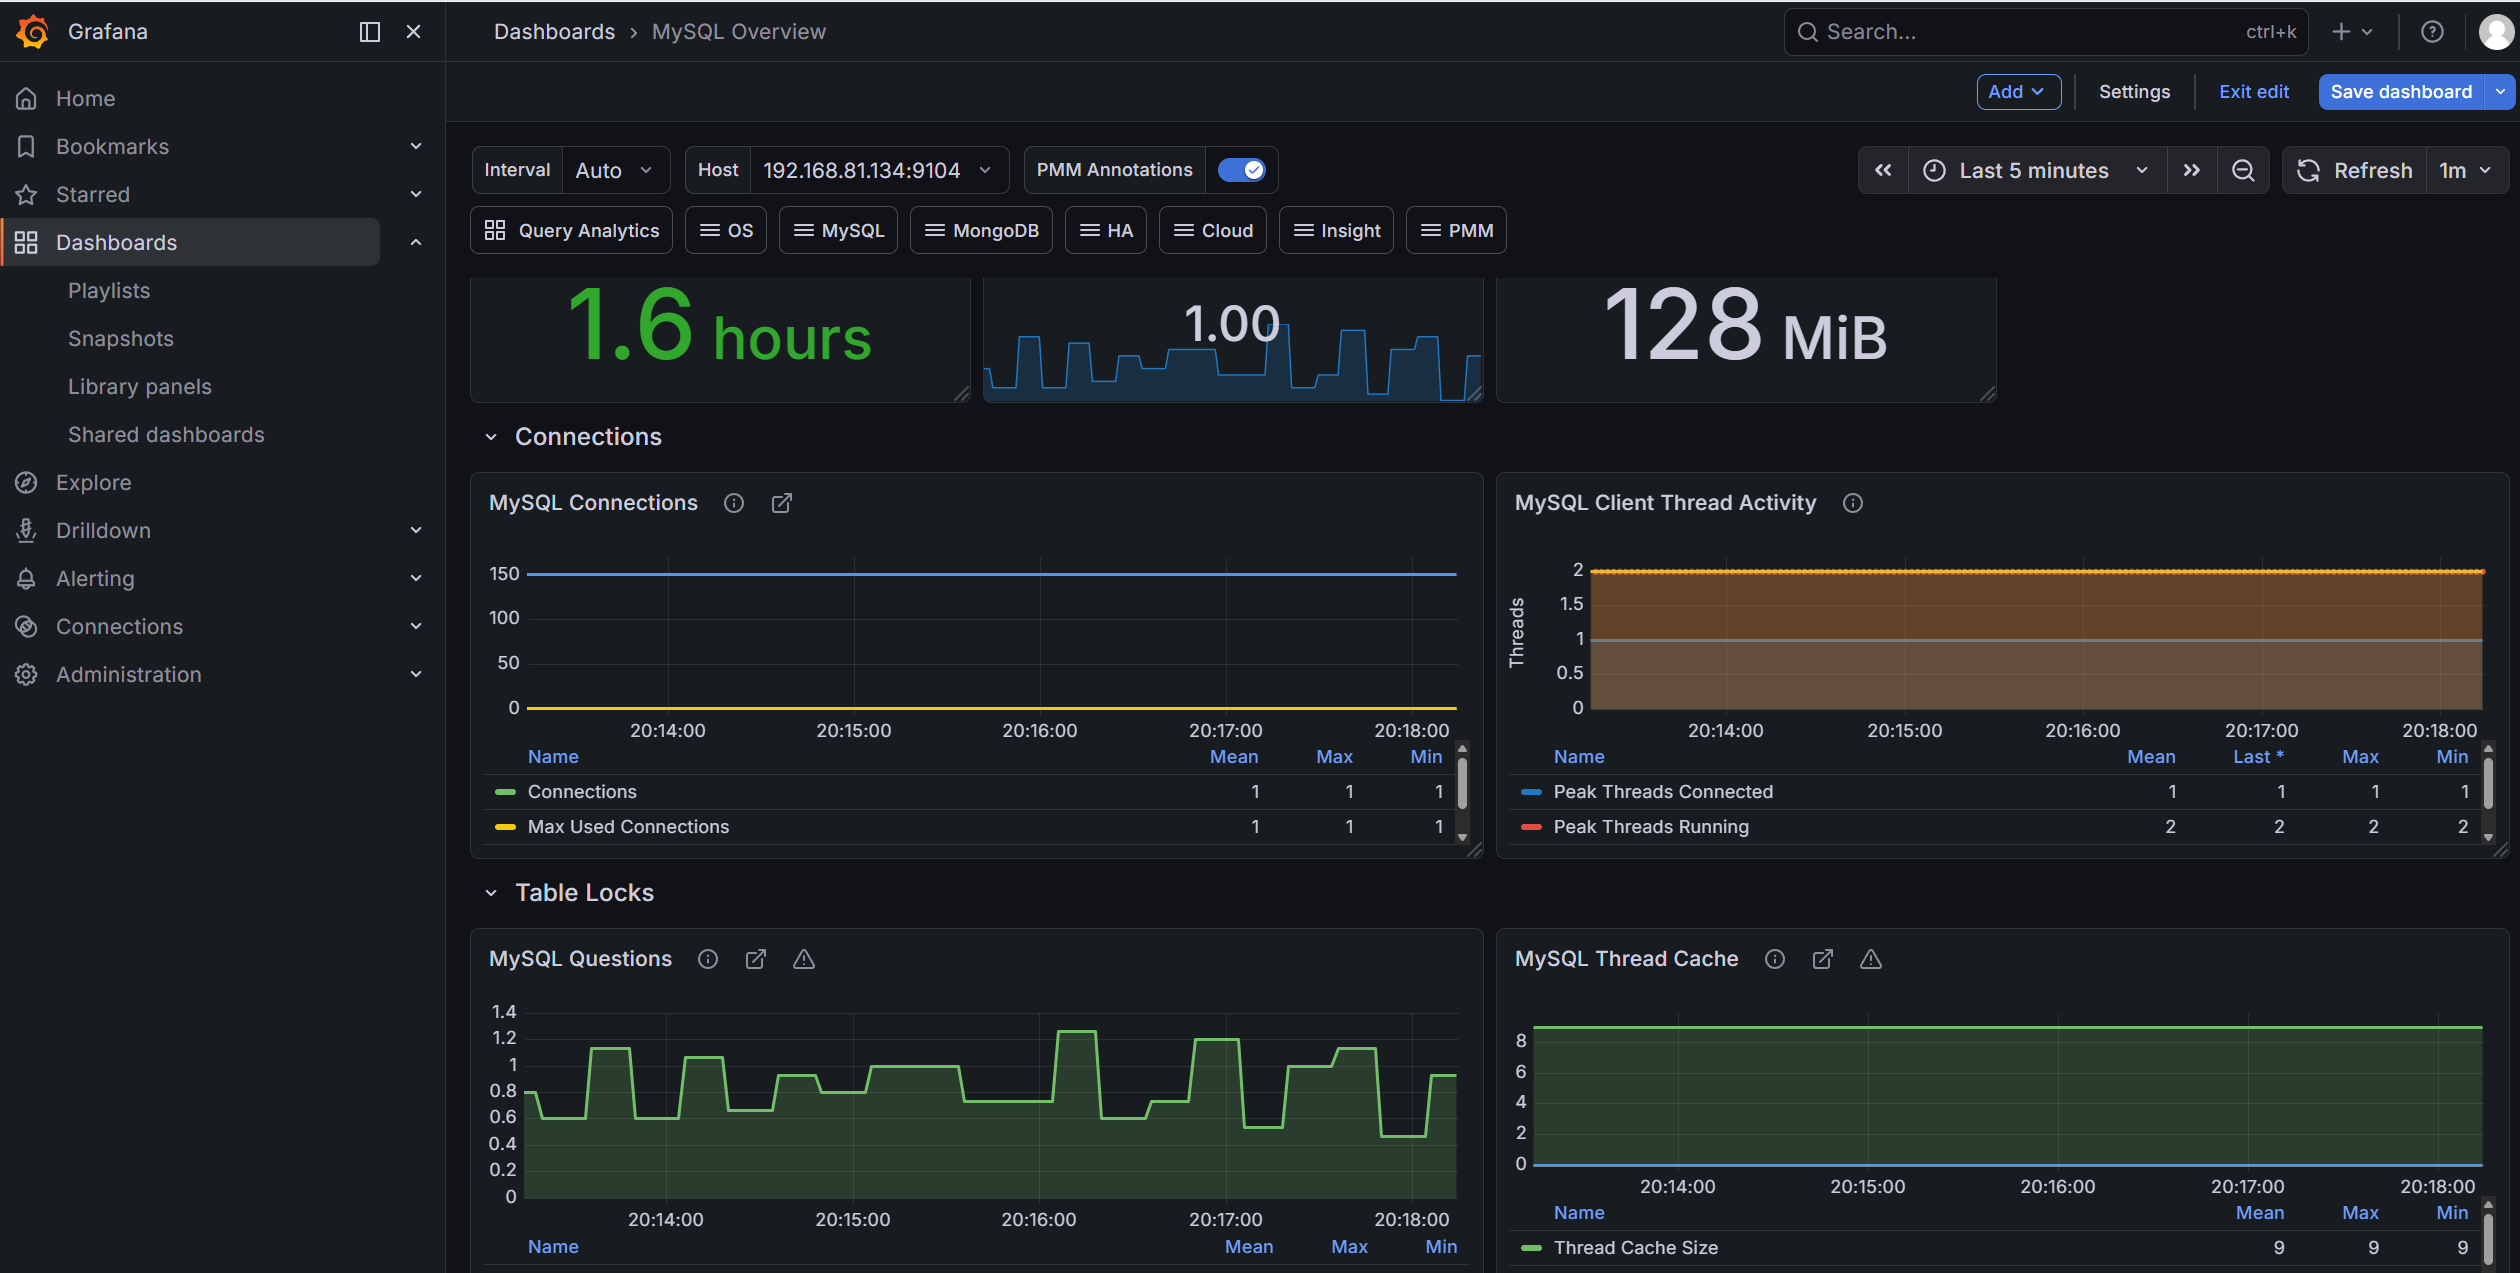
Task: Click Exit edit link
Action: (2254, 91)
